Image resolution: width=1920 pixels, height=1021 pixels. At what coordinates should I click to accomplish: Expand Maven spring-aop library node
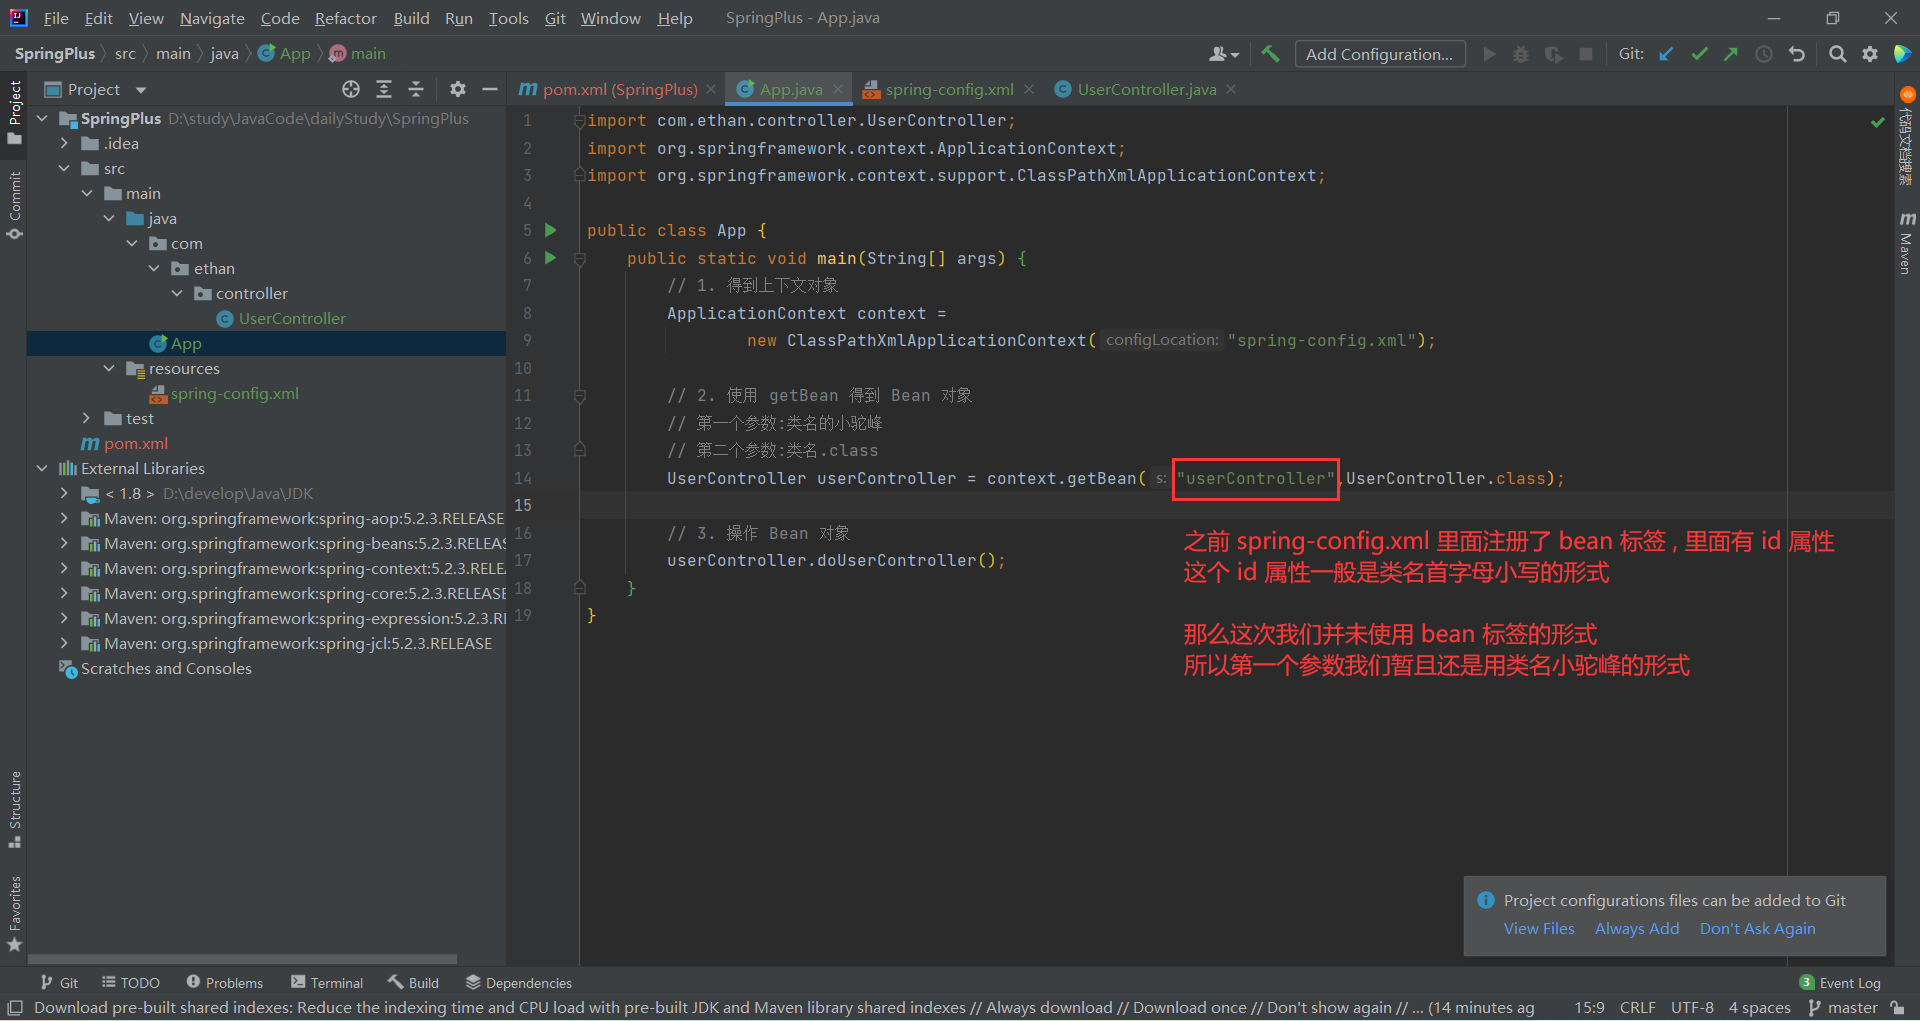64,518
